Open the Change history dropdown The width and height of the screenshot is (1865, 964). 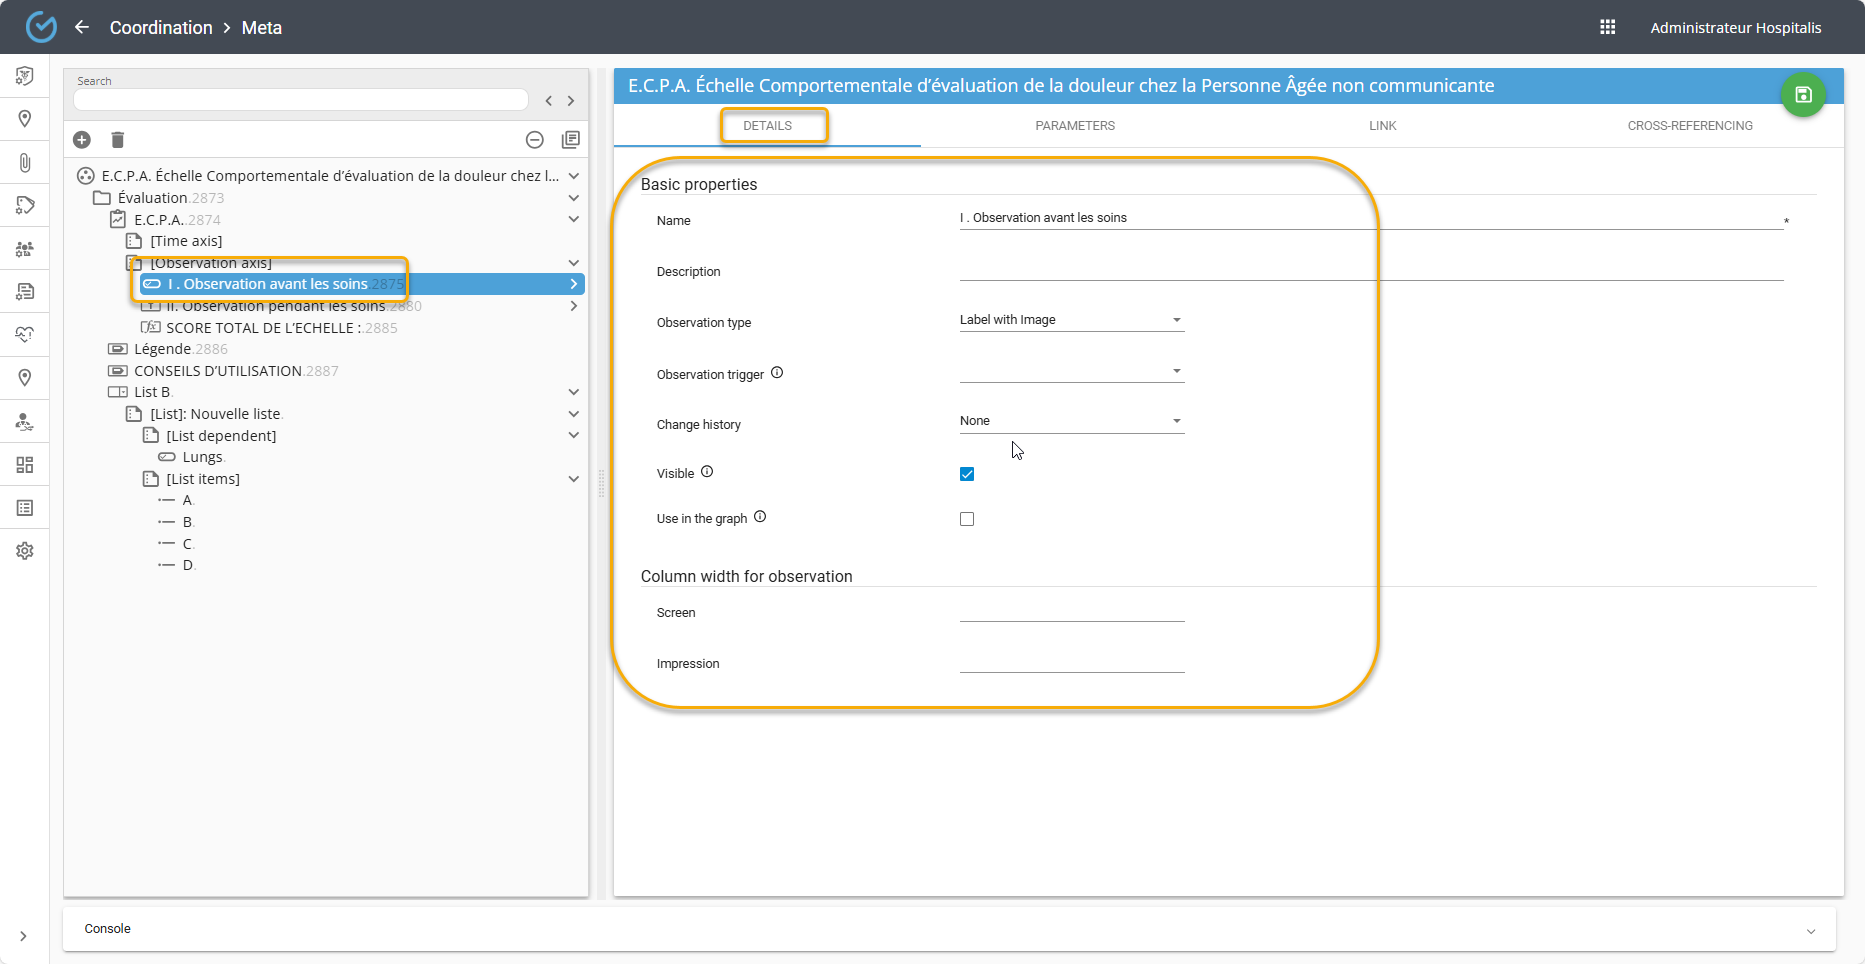point(1071,421)
